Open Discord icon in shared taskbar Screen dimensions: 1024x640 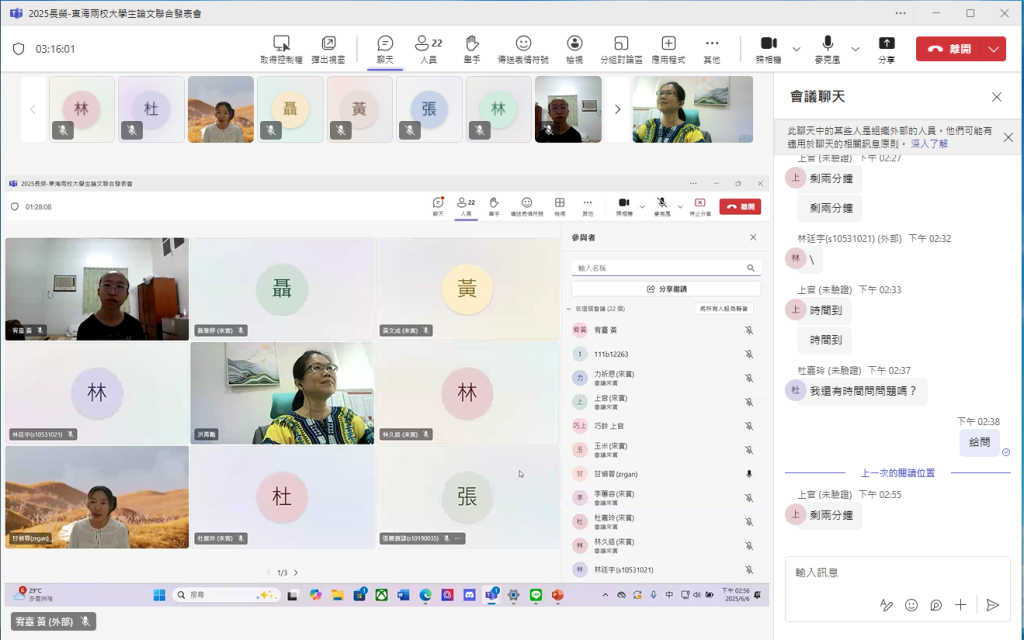[x=469, y=595]
